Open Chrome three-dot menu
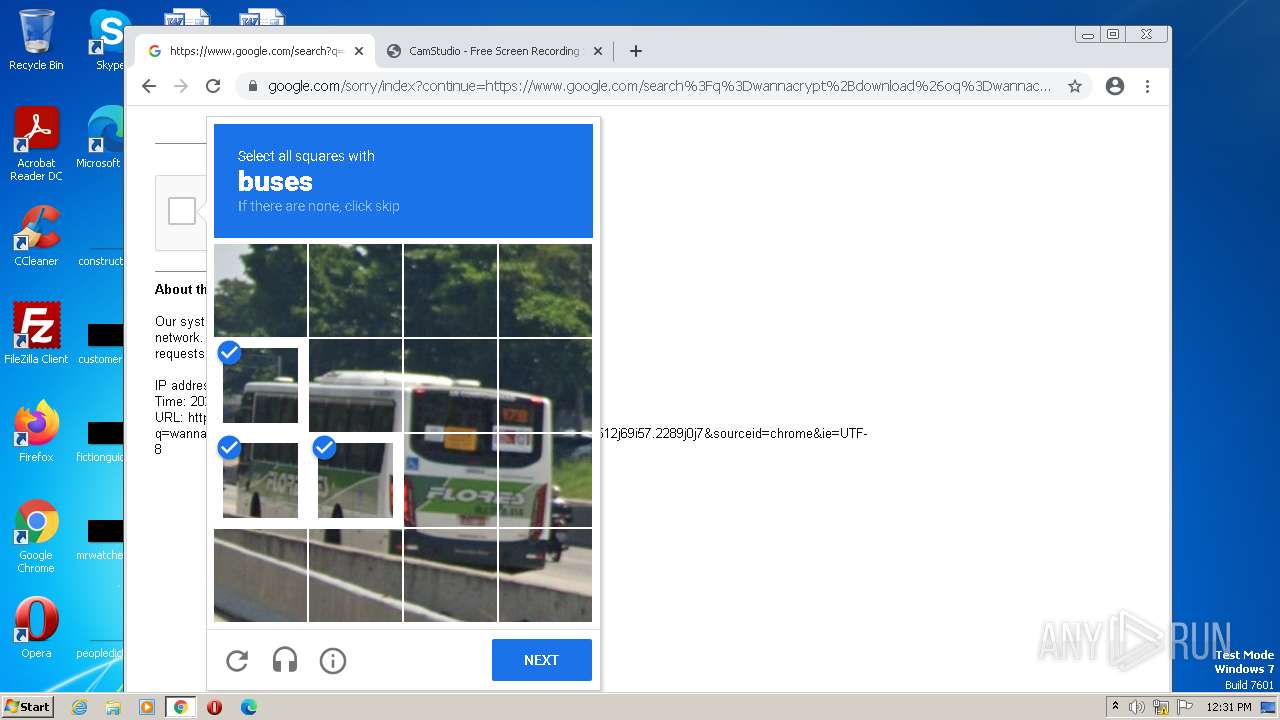The image size is (1280, 720). click(1147, 86)
